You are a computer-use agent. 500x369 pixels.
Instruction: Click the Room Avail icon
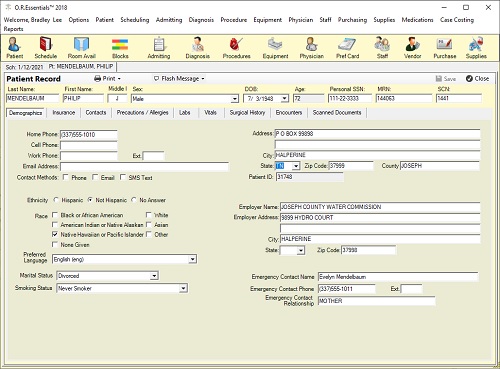[82, 47]
